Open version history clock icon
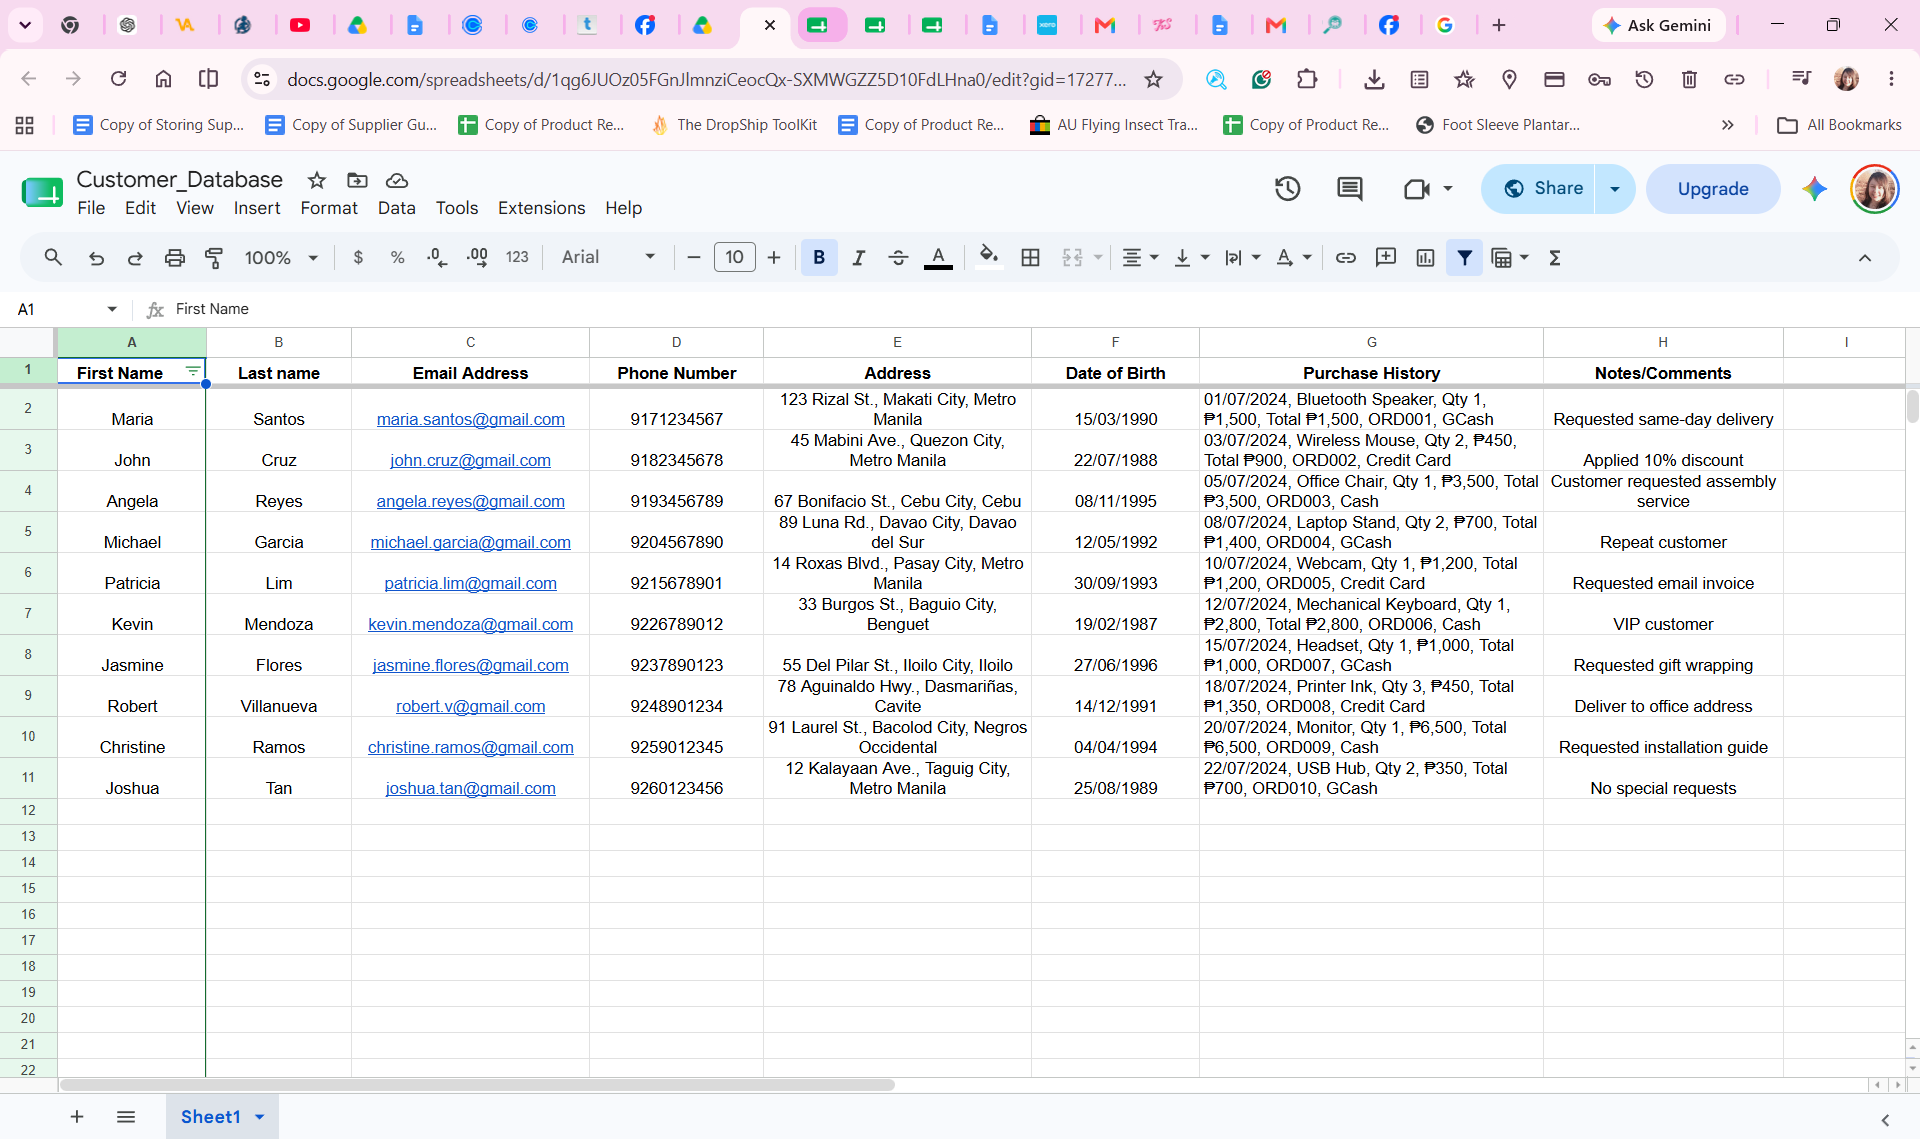1920x1140 pixels. click(1287, 189)
